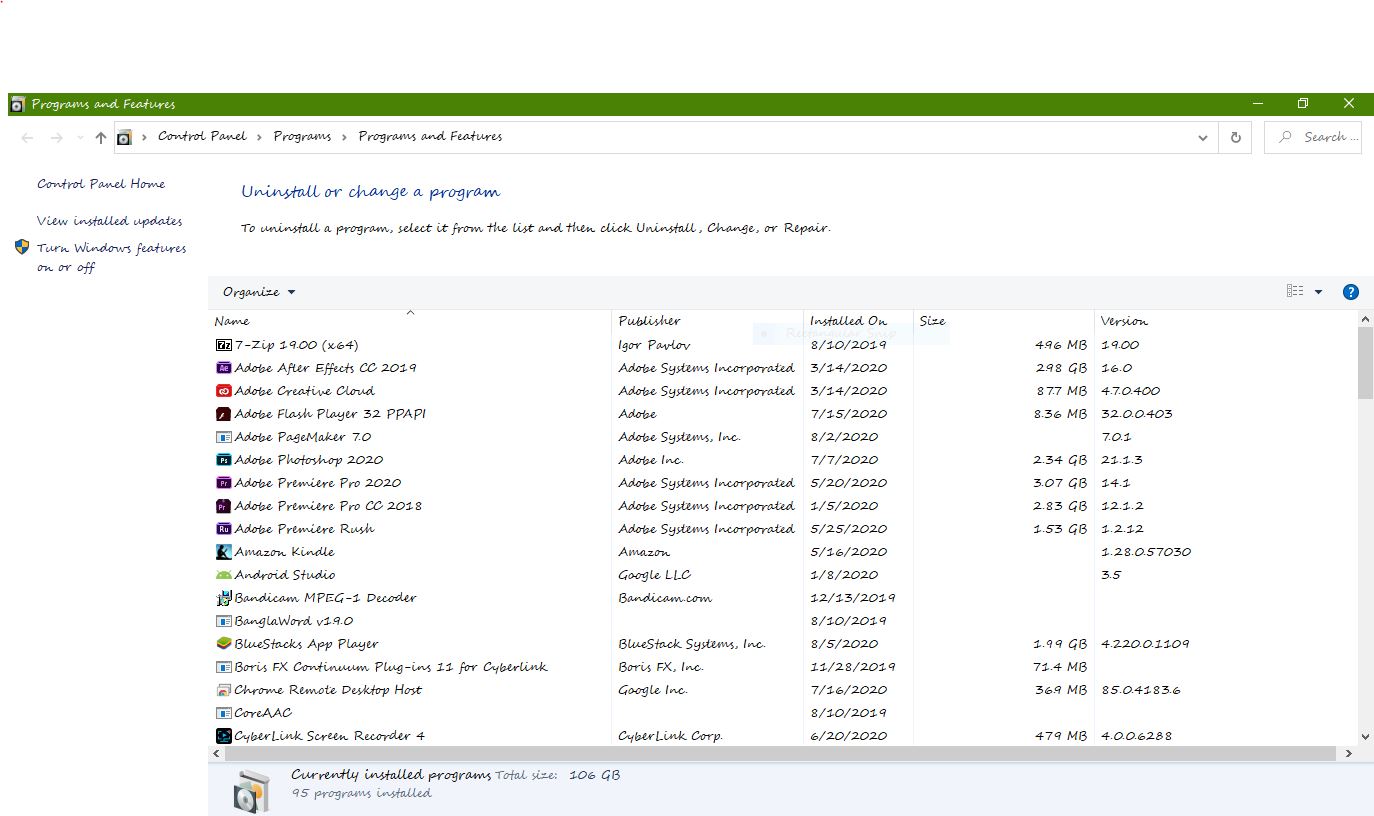Expand the address bar history dropdown
The width and height of the screenshot is (1374, 816).
click(1202, 138)
